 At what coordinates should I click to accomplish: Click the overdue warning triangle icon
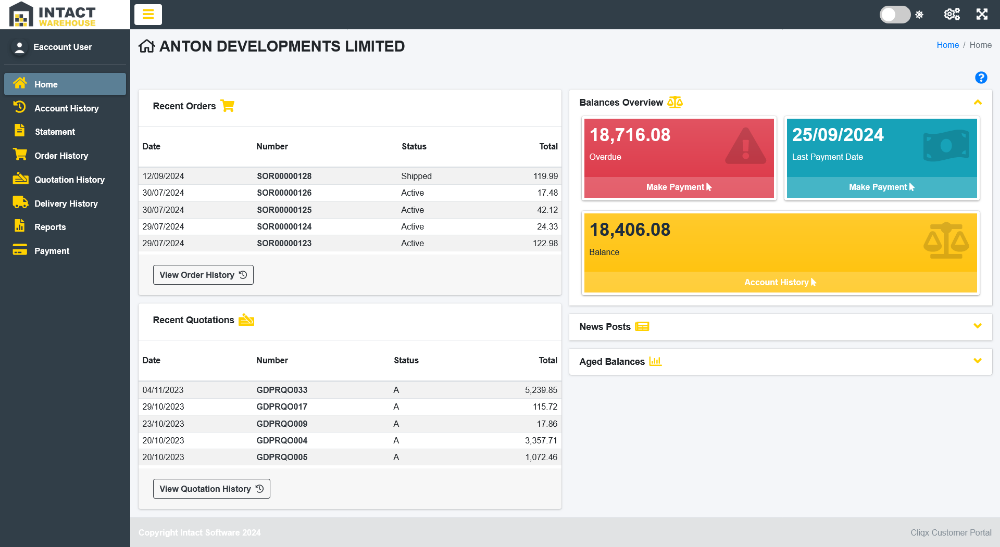tap(746, 145)
